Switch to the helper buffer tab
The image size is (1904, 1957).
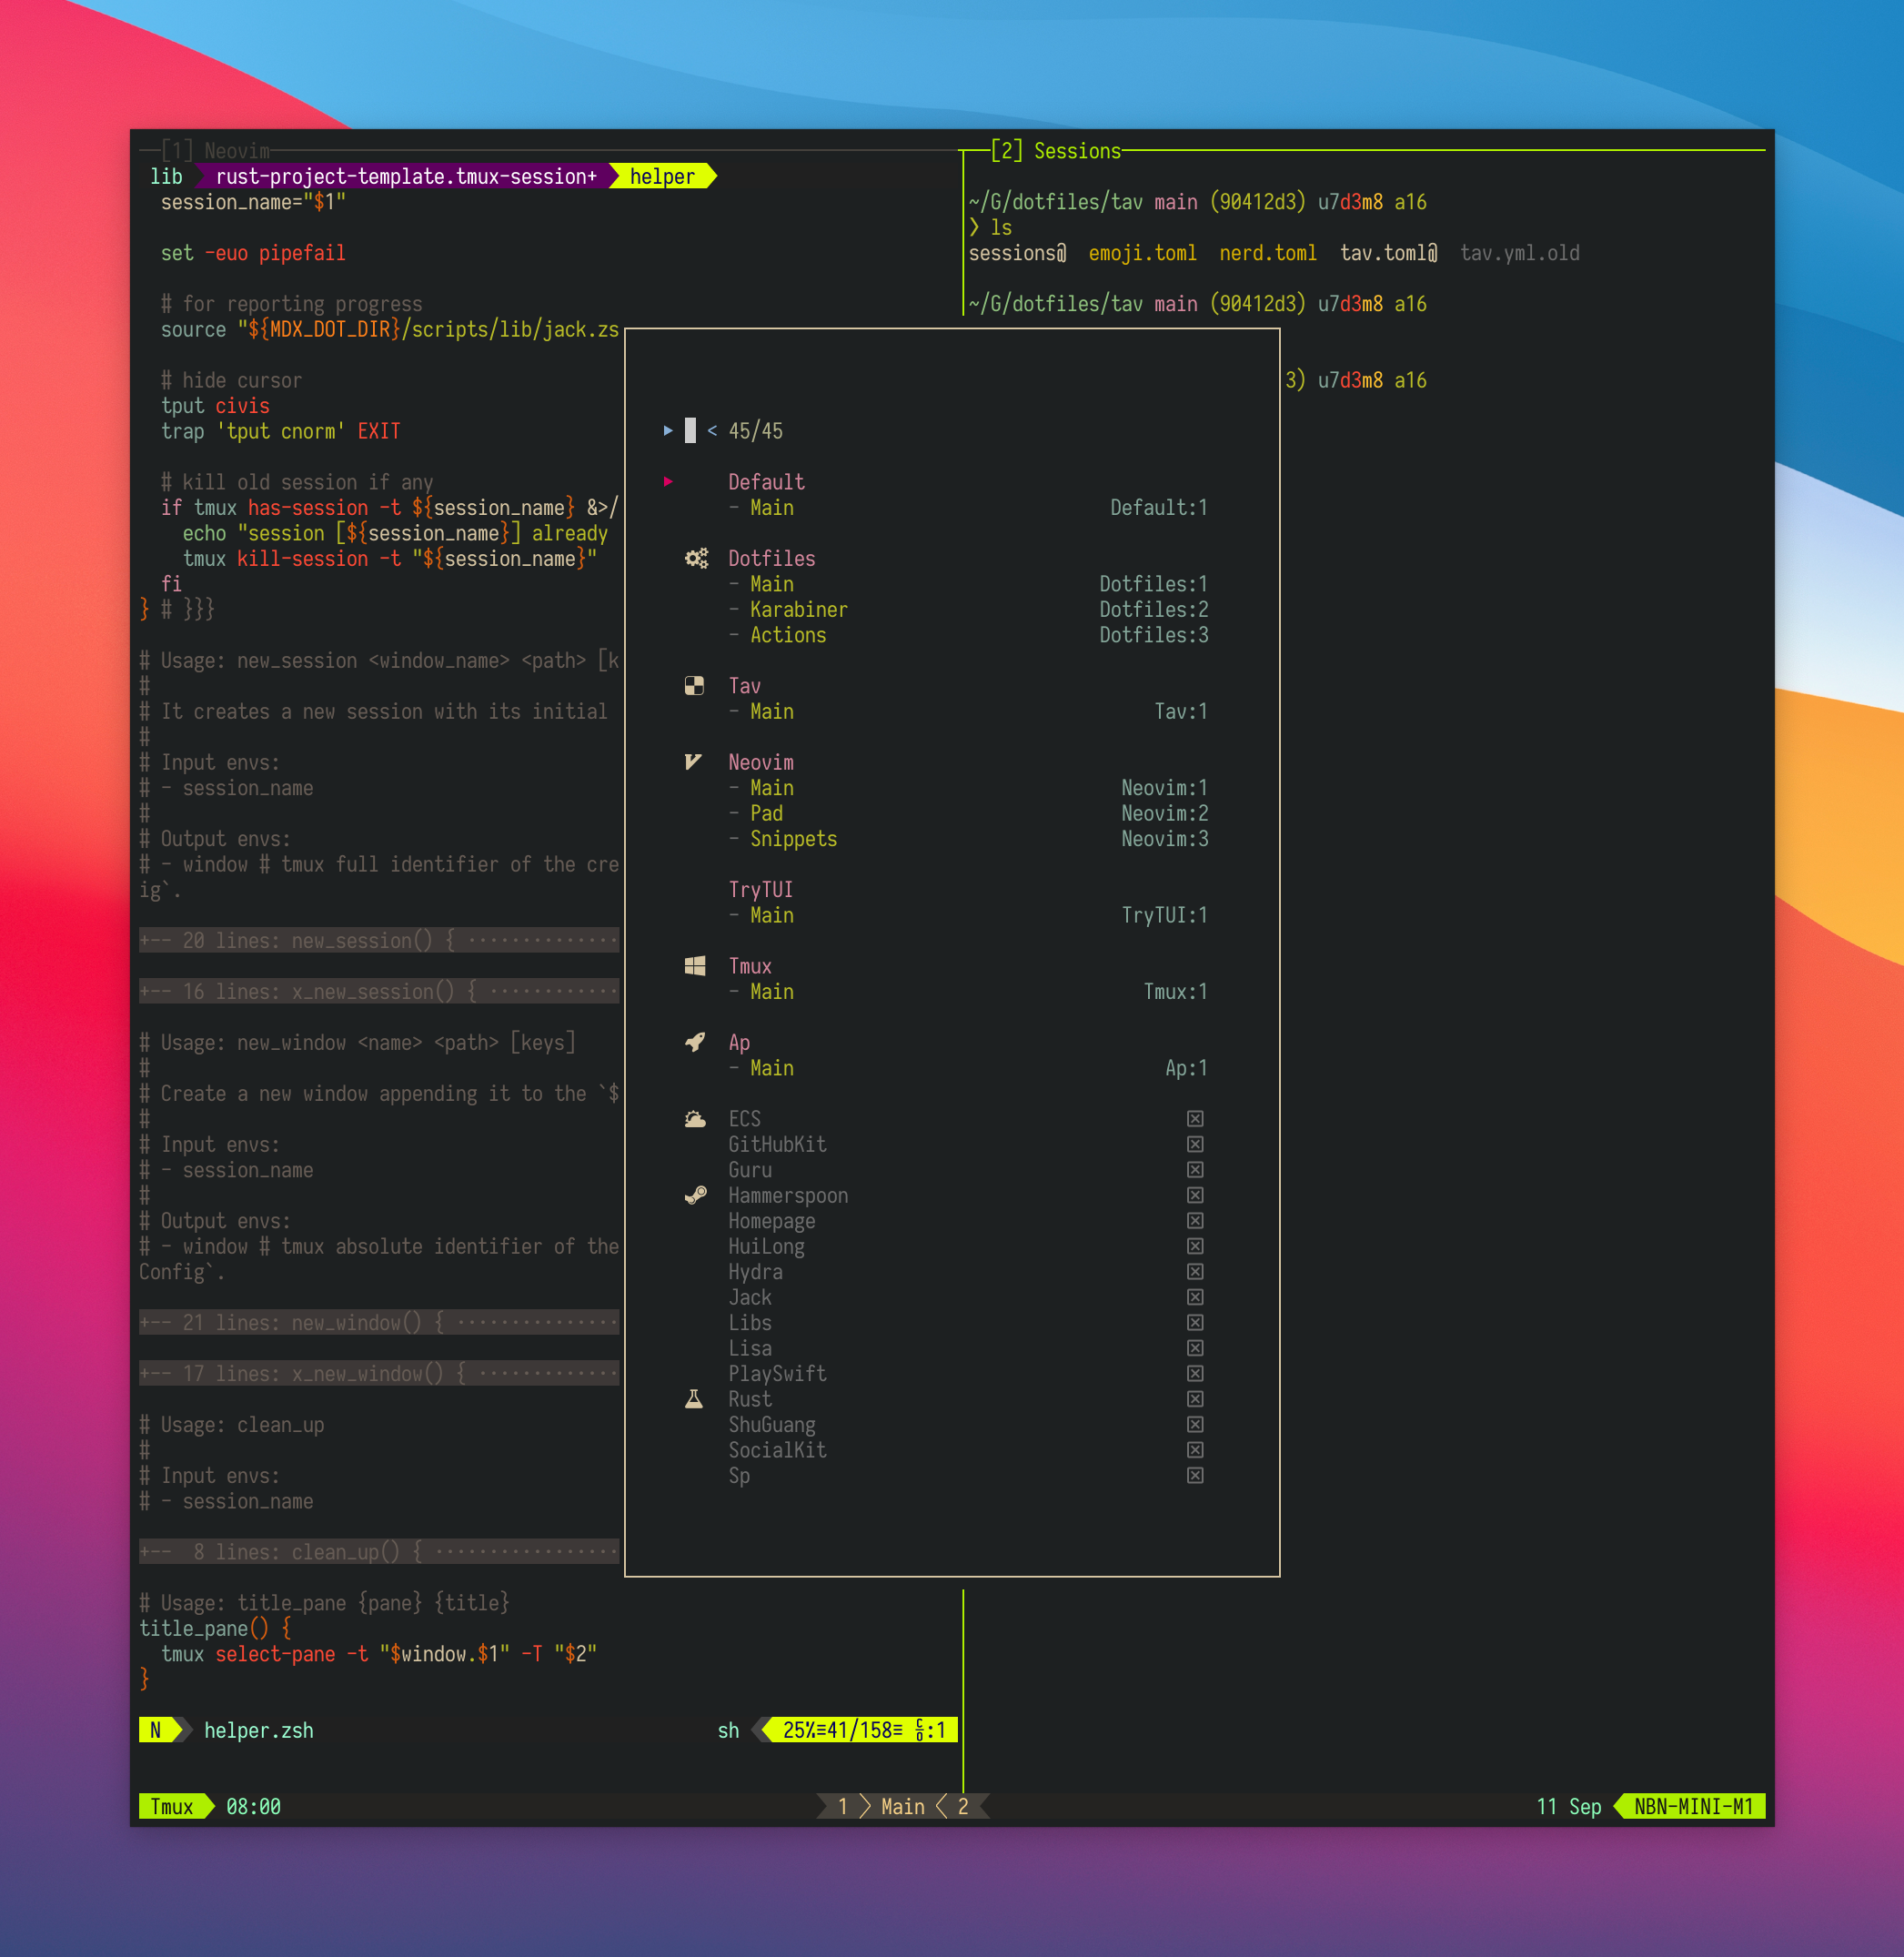[x=661, y=177]
